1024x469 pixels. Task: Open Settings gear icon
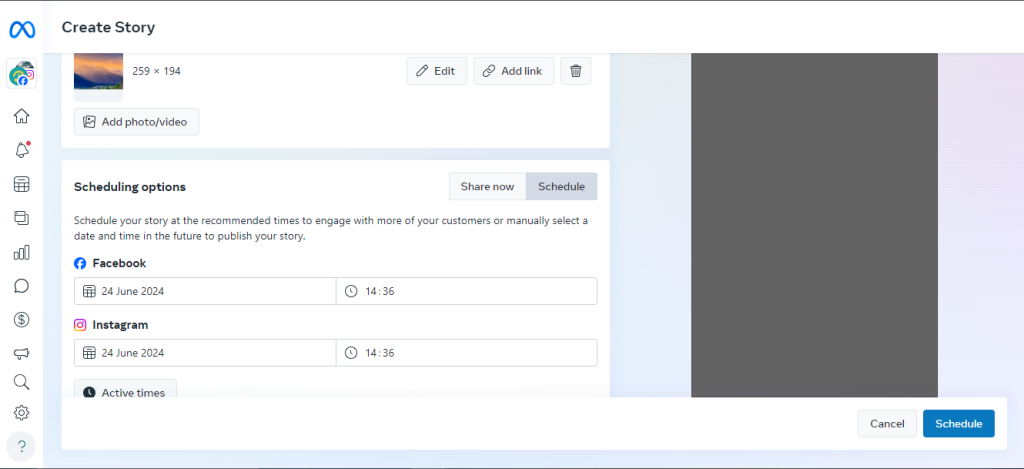22,413
